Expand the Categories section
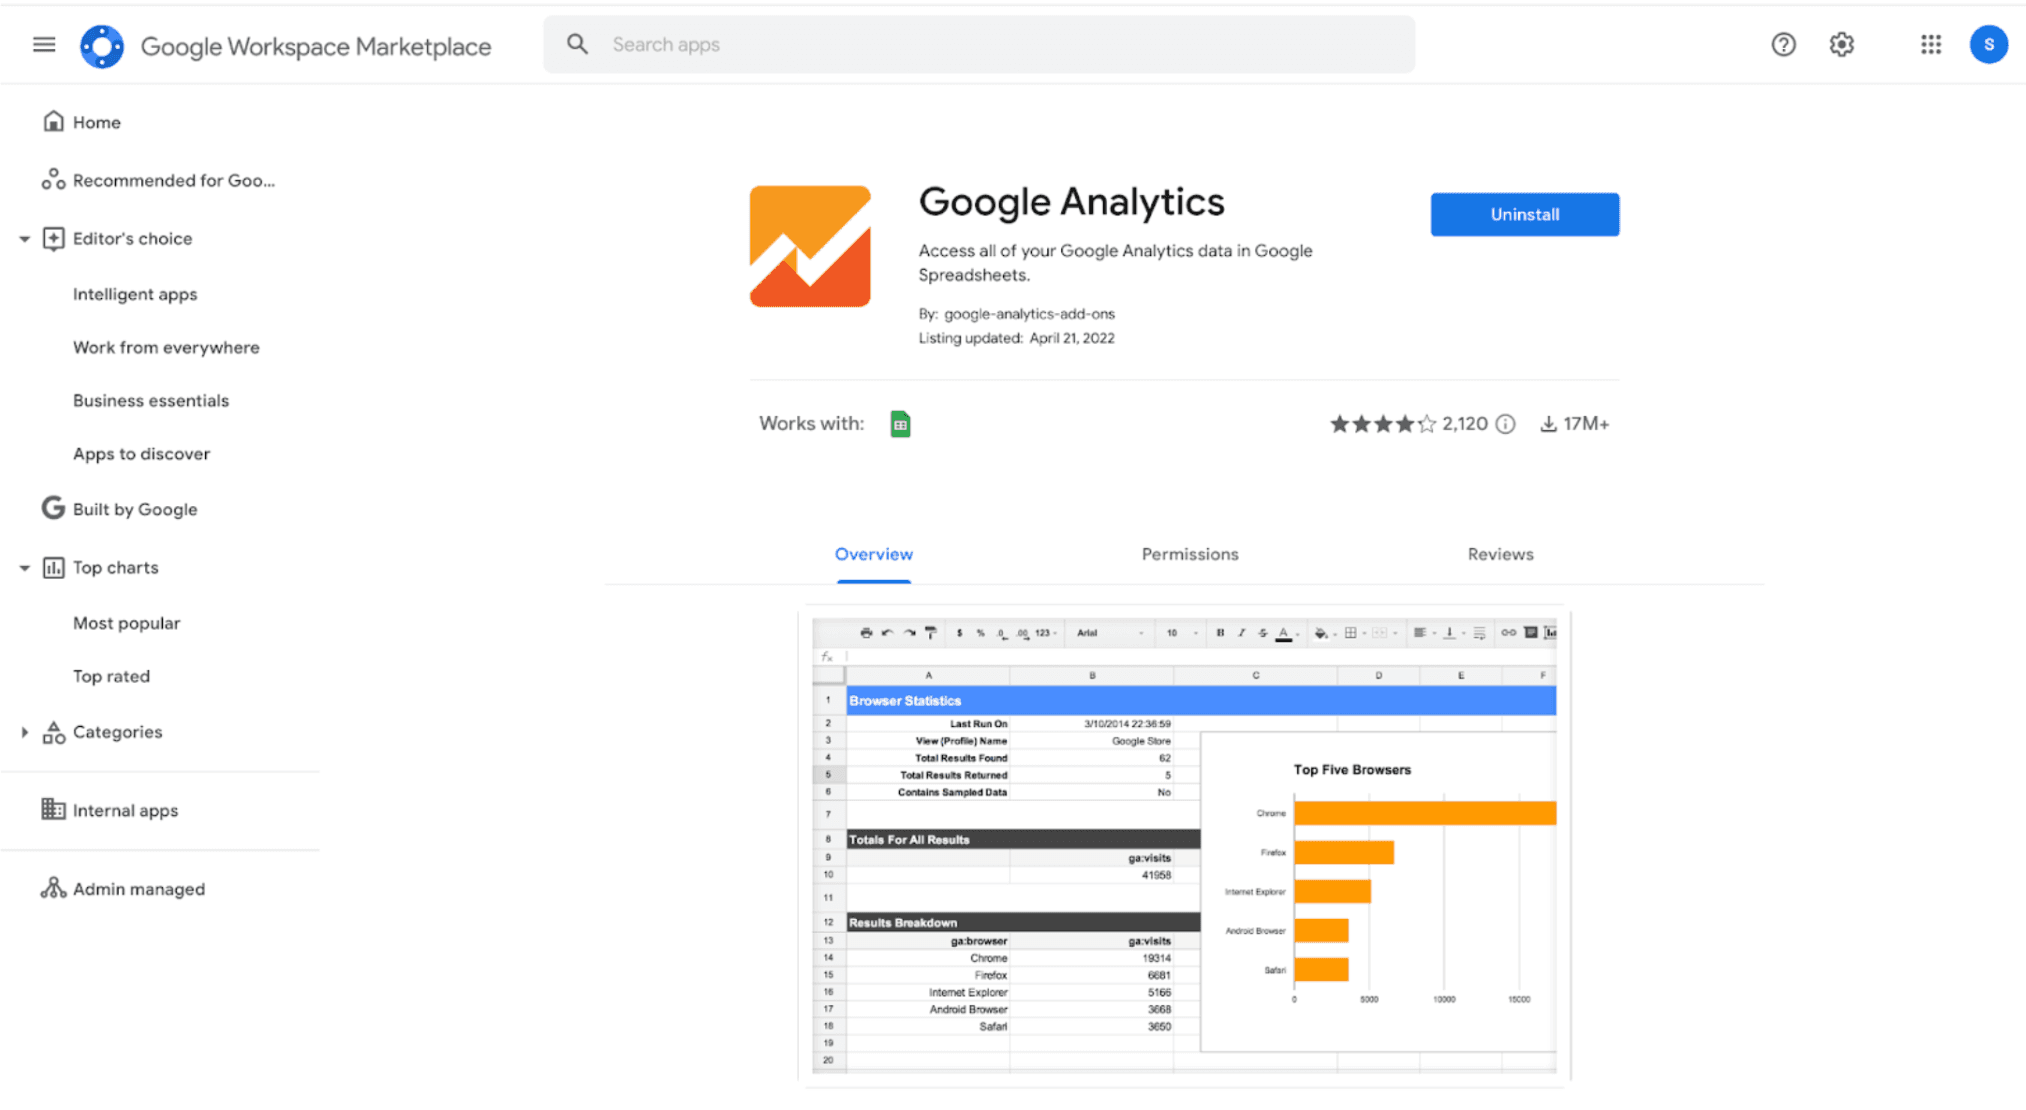This screenshot has height=1110, width=2026. 24,732
